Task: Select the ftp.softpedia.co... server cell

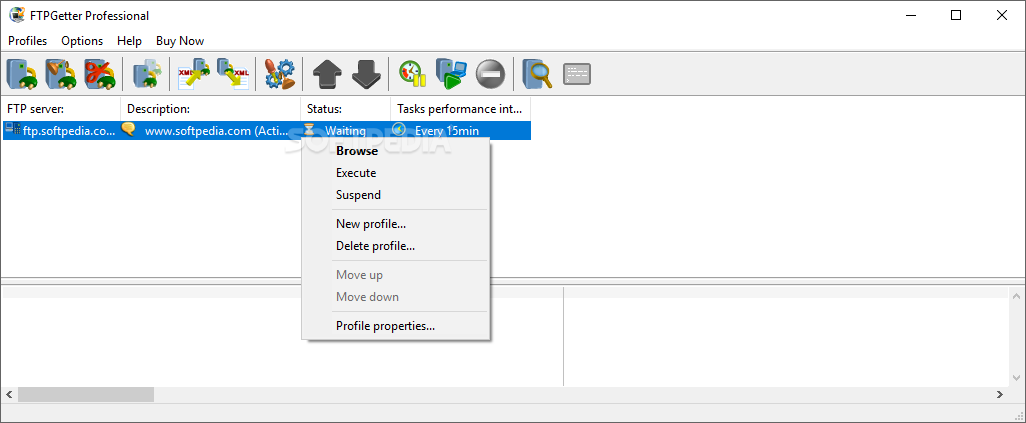Action: tap(62, 130)
